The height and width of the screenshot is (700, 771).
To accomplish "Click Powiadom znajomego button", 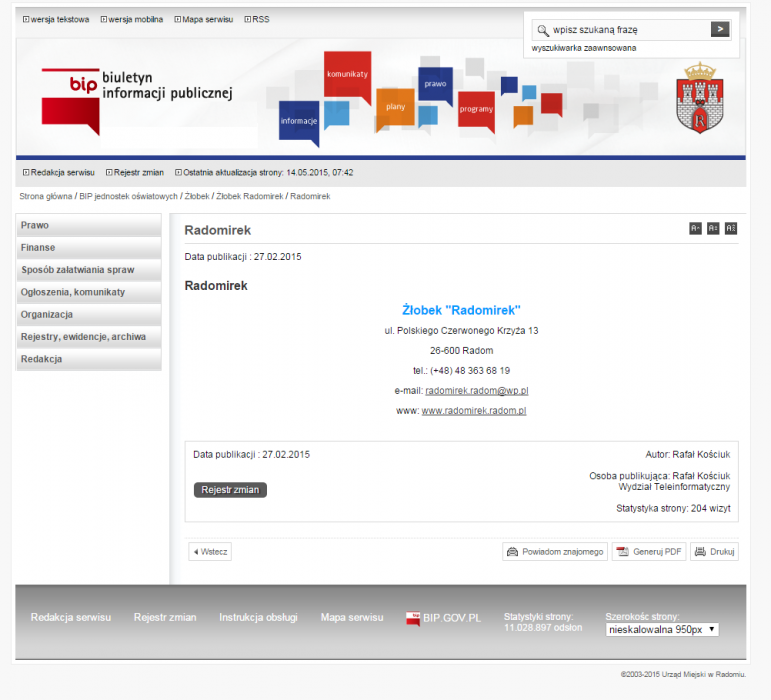I will pos(555,552).
